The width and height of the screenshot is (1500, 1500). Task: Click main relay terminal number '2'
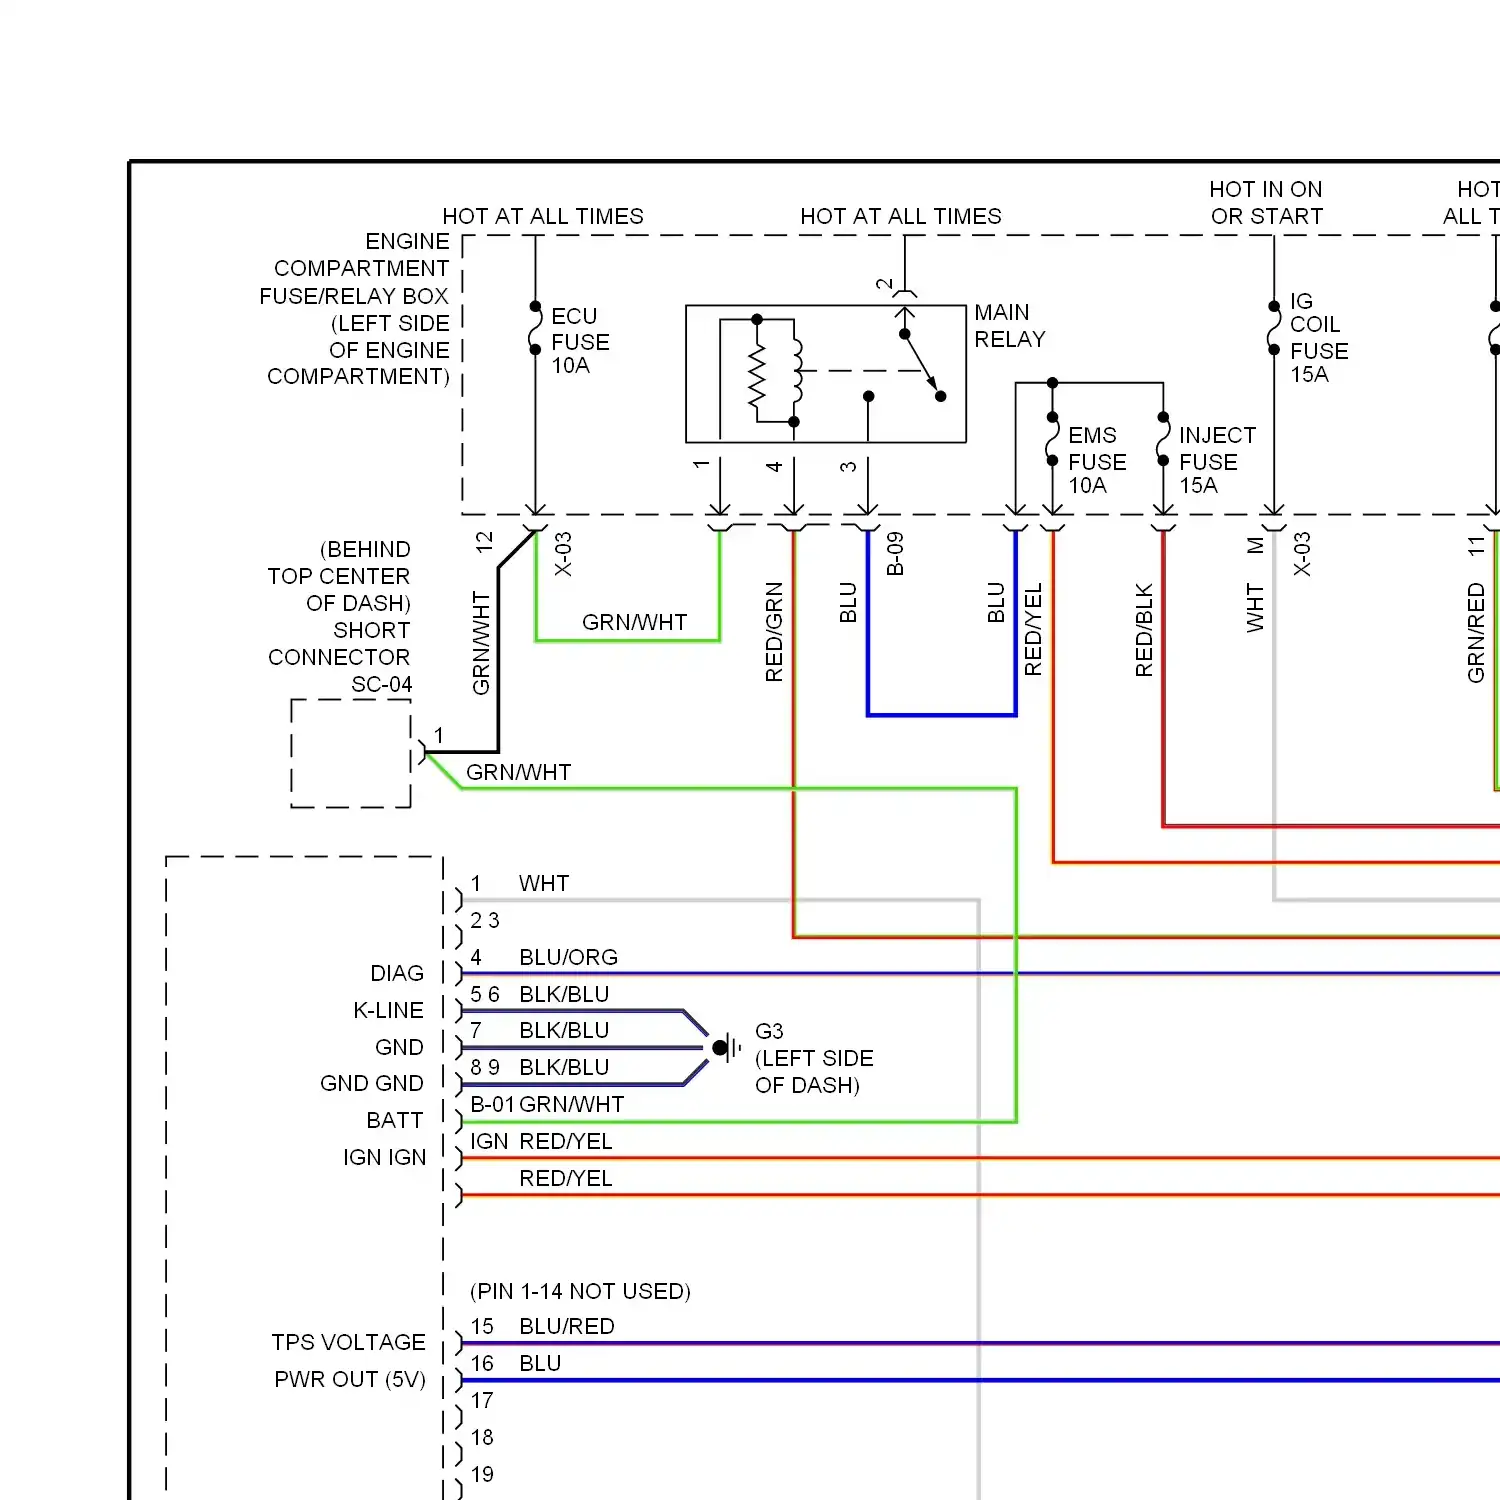[x=884, y=284]
